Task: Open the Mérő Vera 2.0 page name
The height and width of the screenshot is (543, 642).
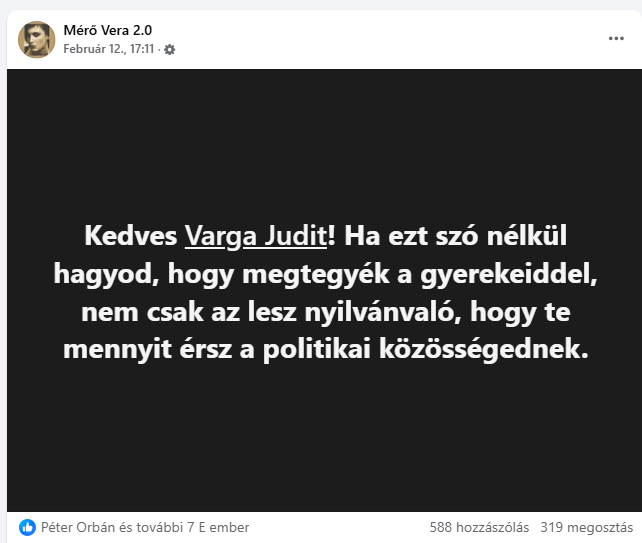Action: point(108,30)
